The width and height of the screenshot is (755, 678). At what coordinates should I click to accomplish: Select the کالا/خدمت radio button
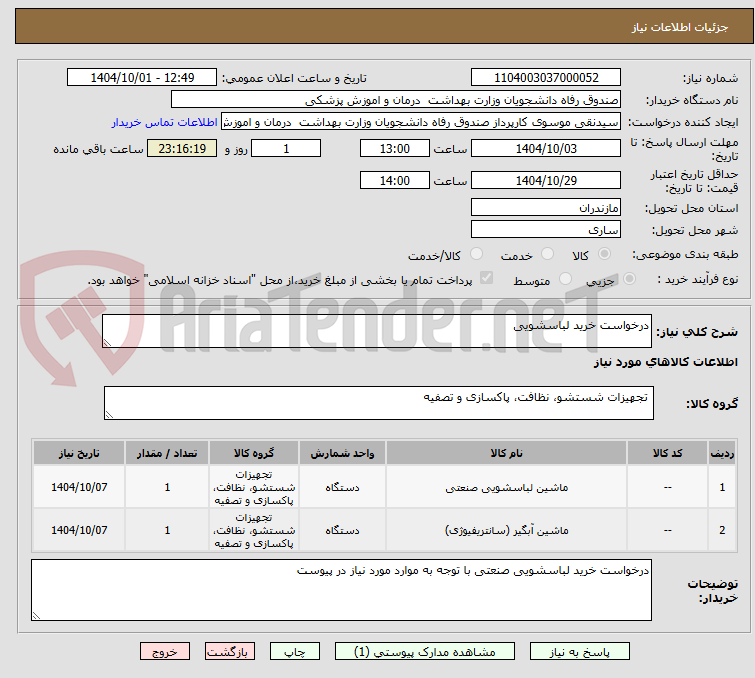point(476,253)
